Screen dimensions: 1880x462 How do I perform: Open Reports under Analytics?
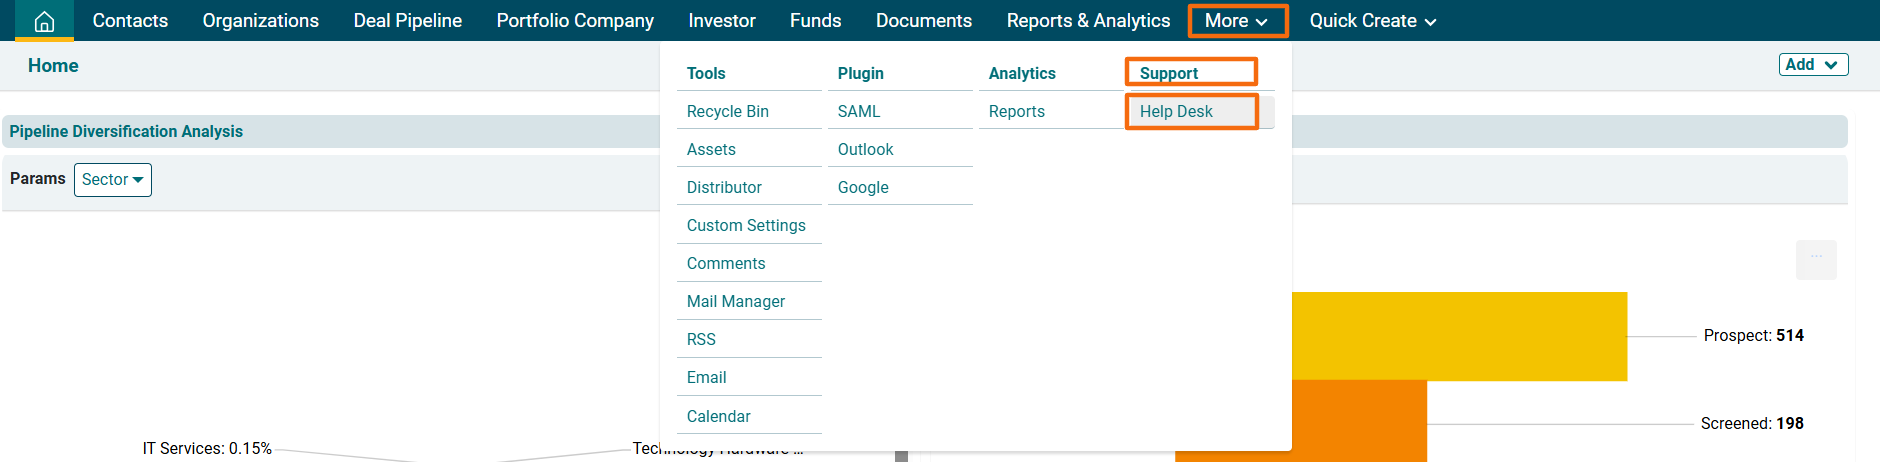click(x=1016, y=112)
